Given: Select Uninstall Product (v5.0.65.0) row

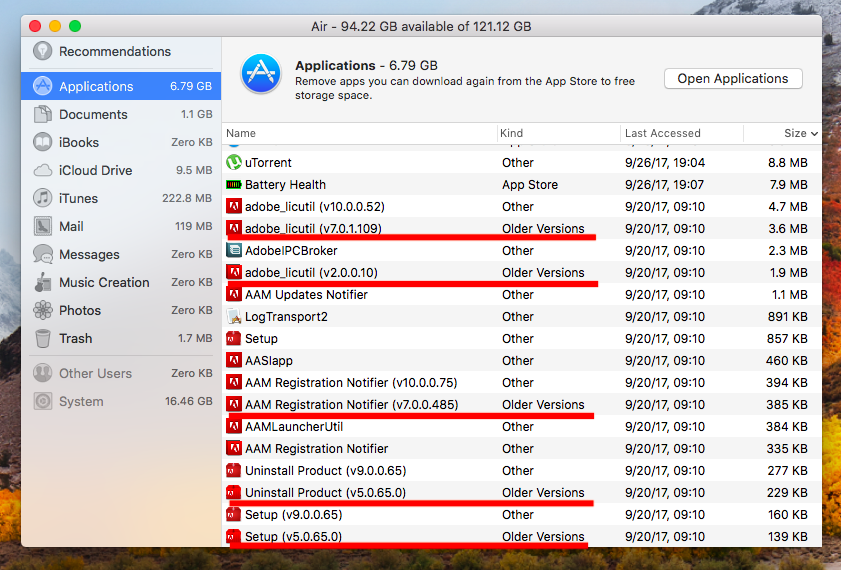Looking at the screenshot, I should tap(521, 492).
